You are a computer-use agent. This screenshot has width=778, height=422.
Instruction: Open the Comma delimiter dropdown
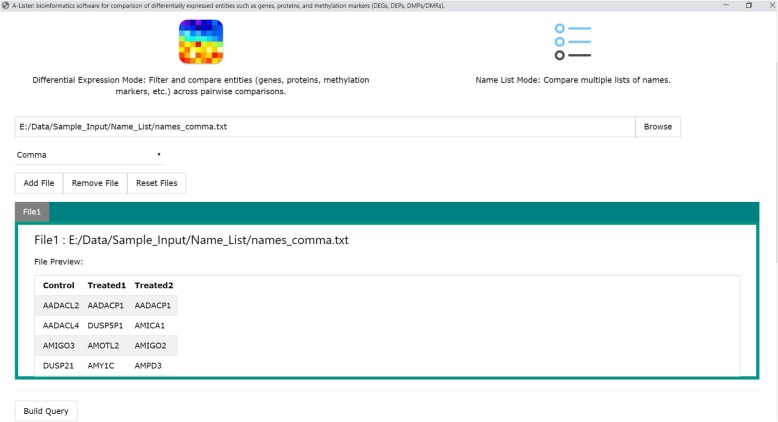tap(90, 155)
